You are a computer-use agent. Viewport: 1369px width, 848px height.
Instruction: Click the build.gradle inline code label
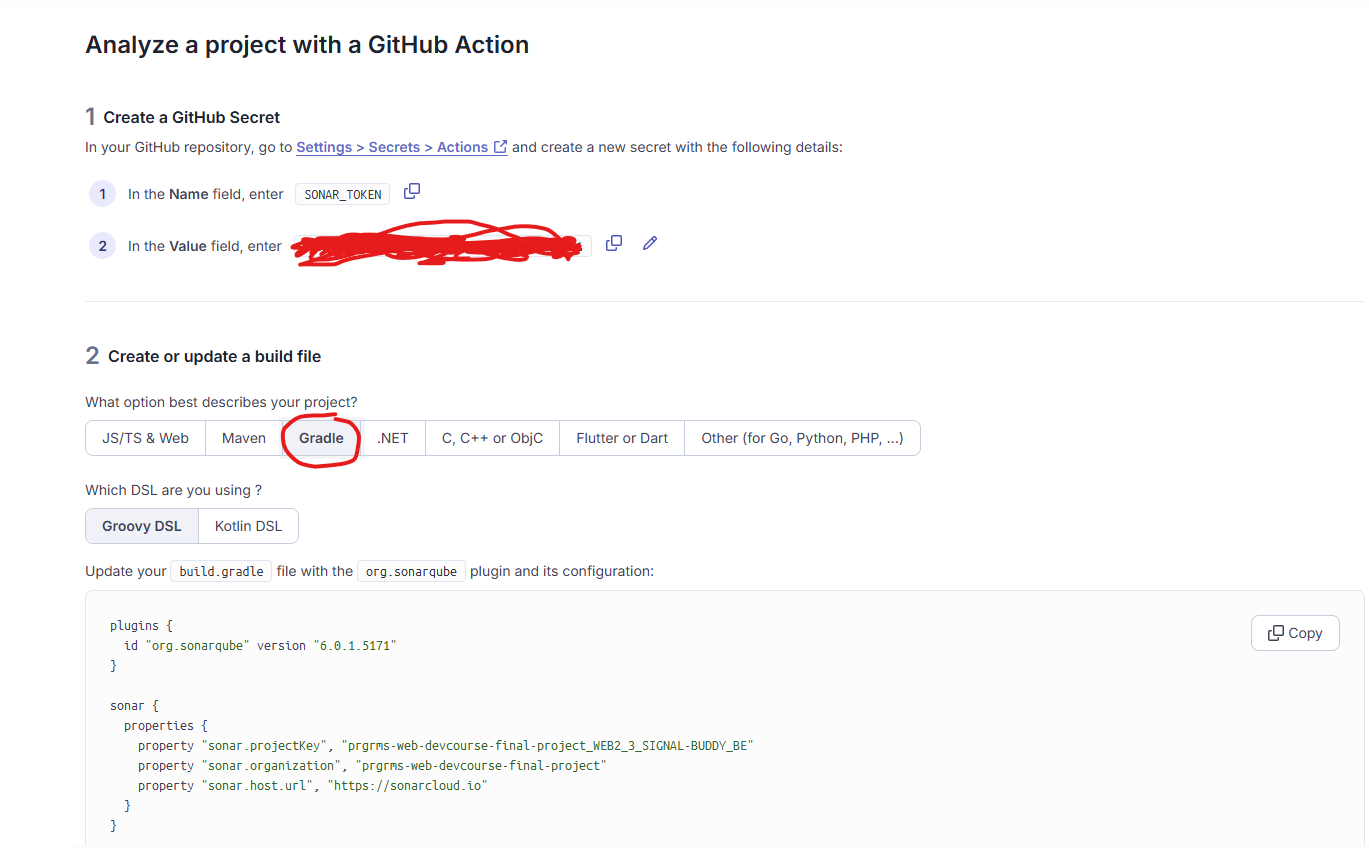(x=221, y=572)
